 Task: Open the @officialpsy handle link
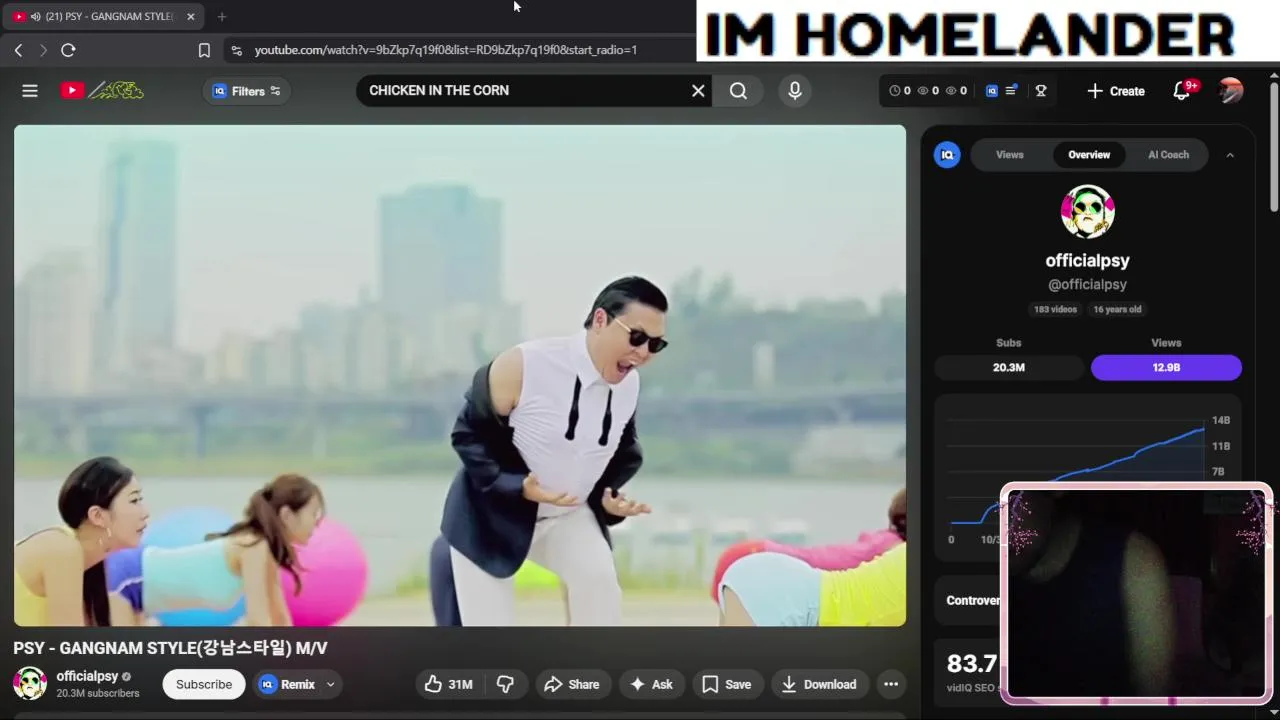[x=1087, y=284]
